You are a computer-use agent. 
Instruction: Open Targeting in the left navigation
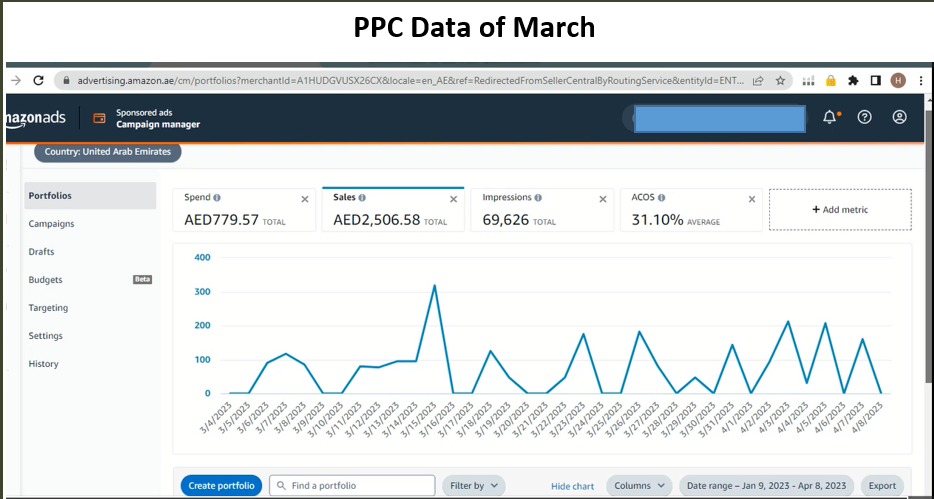[x=48, y=308]
